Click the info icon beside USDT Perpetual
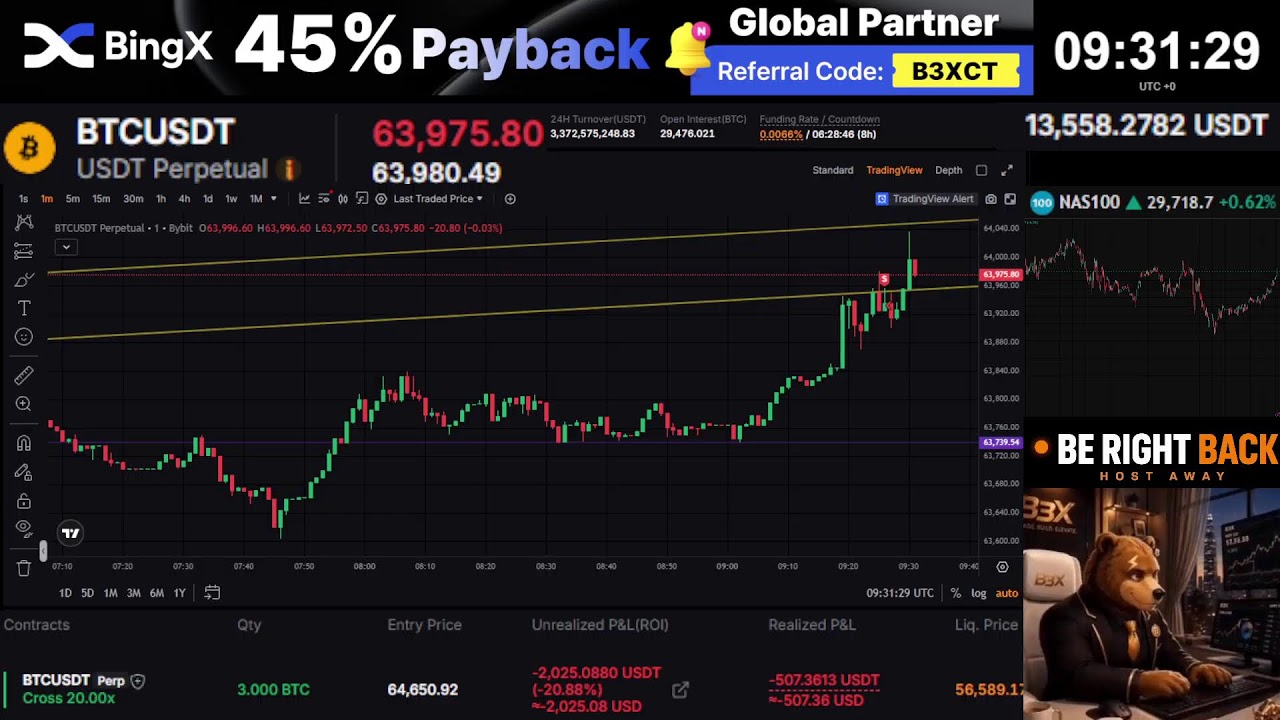1280x720 pixels. point(287,169)
